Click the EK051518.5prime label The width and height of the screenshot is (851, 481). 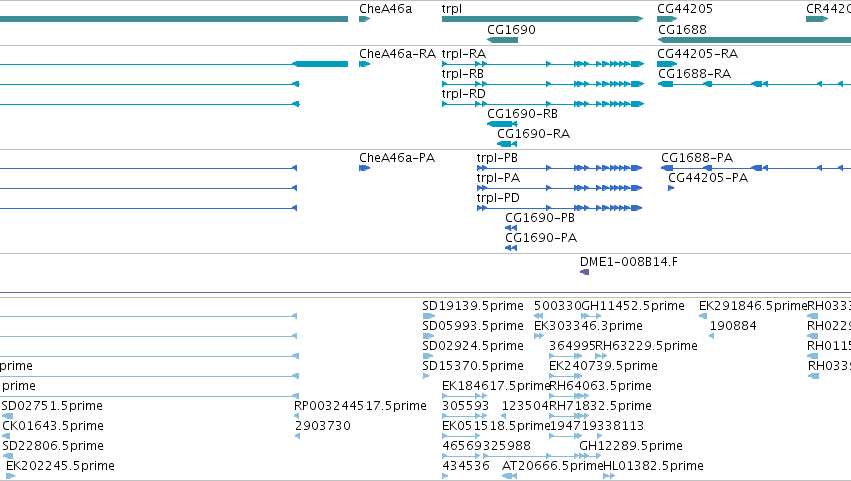(496, 426)
